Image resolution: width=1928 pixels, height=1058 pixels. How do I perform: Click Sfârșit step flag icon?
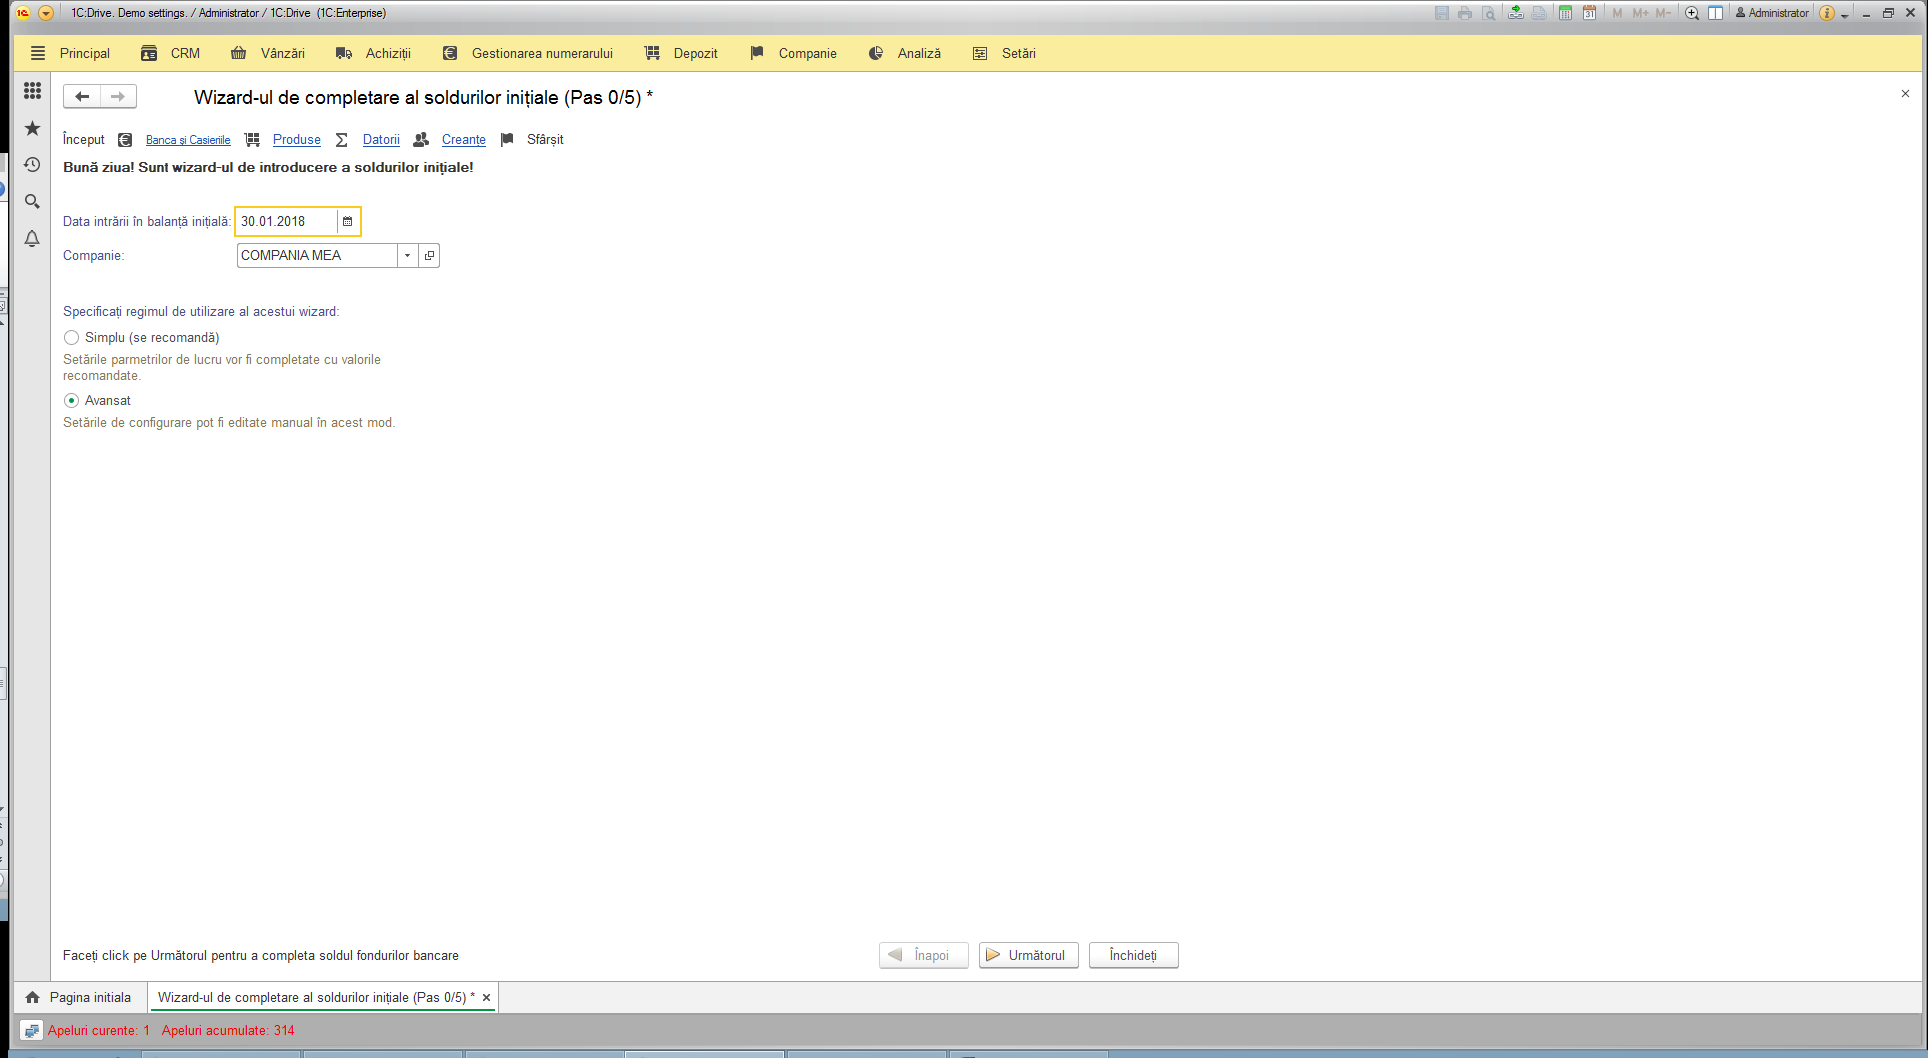(507, 140)
